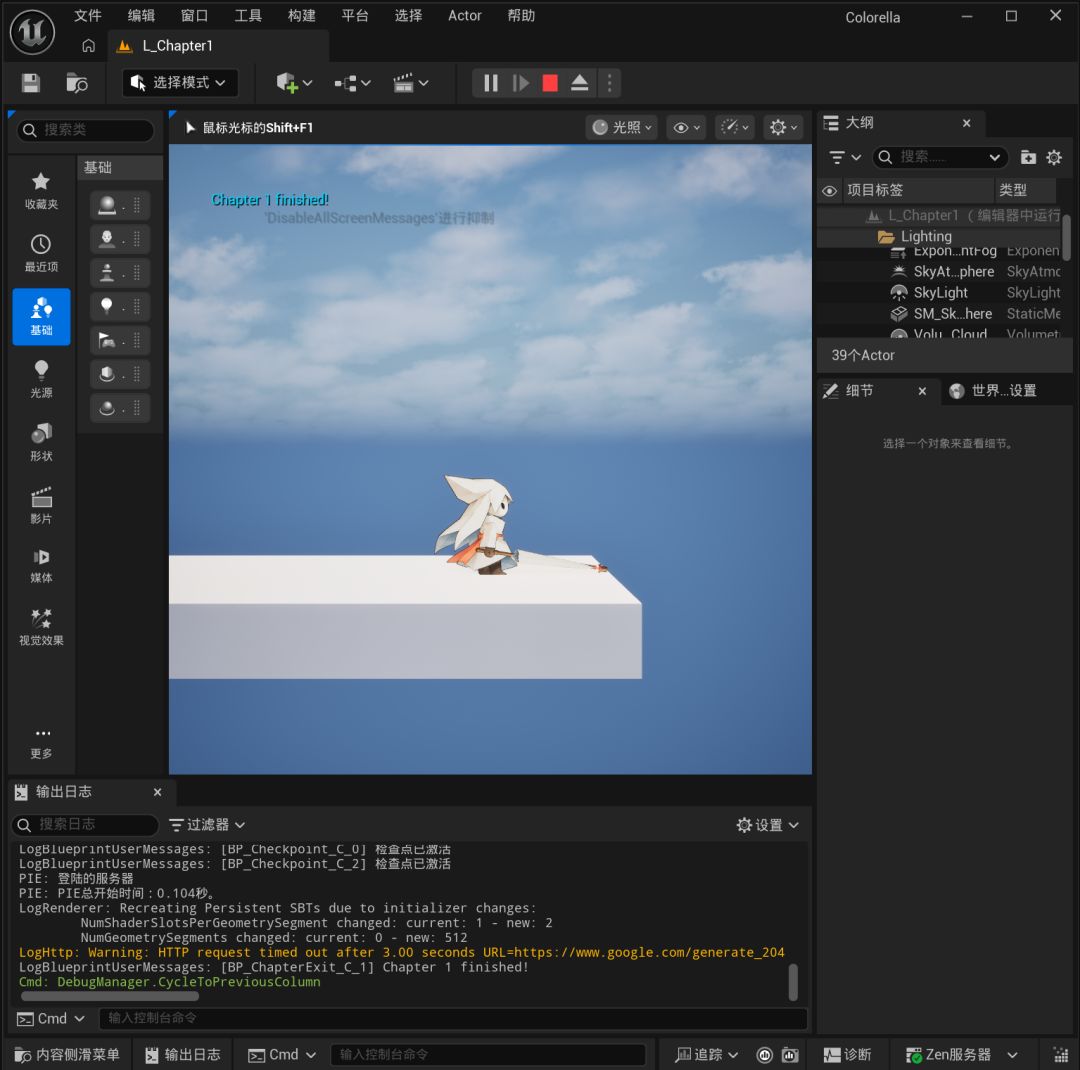1080x1070 pixels.
Task: Pause the play-in-editor simulation
Action: click(x=491, y=83)
